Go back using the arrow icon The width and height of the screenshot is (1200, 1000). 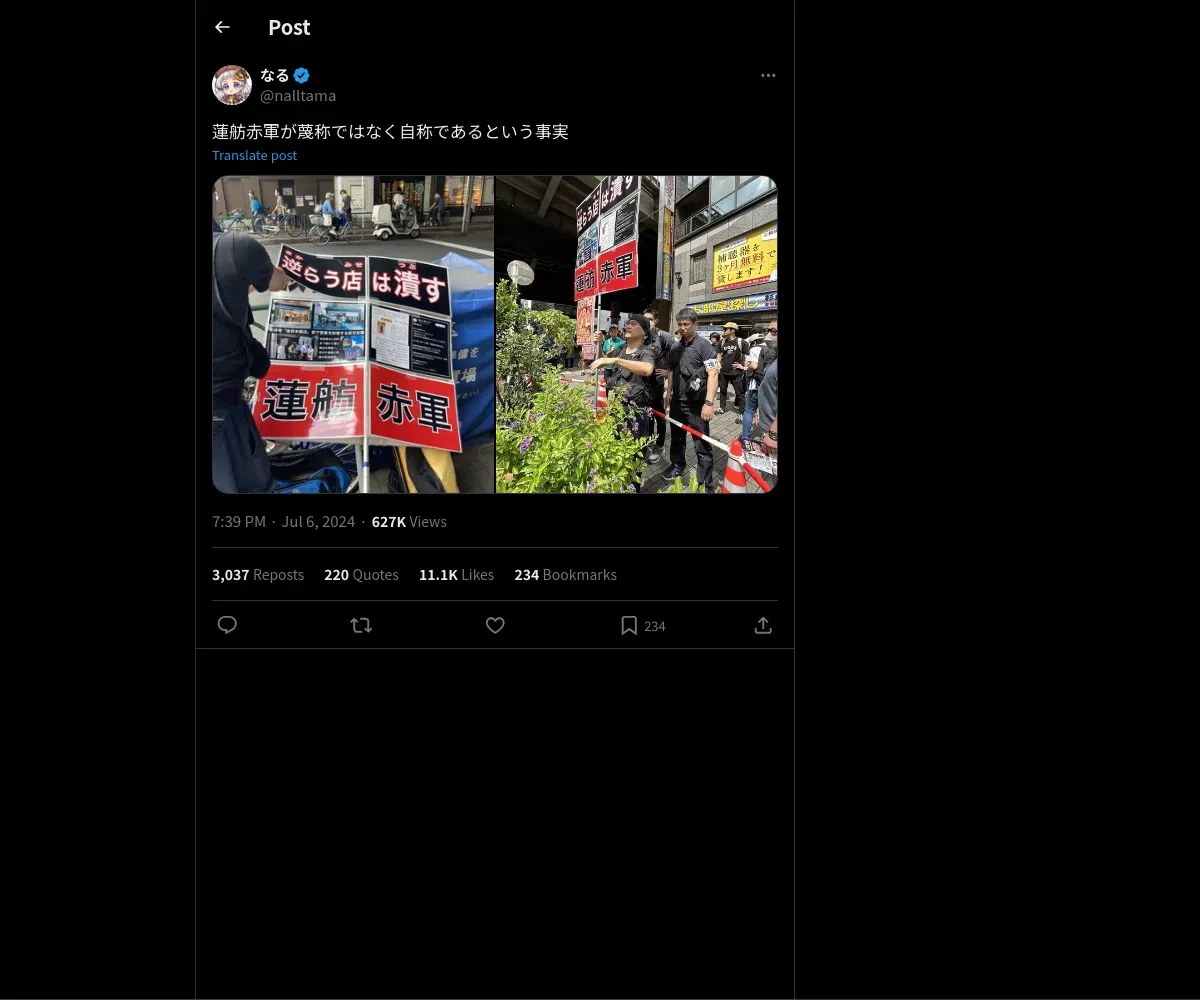(222, 27)
